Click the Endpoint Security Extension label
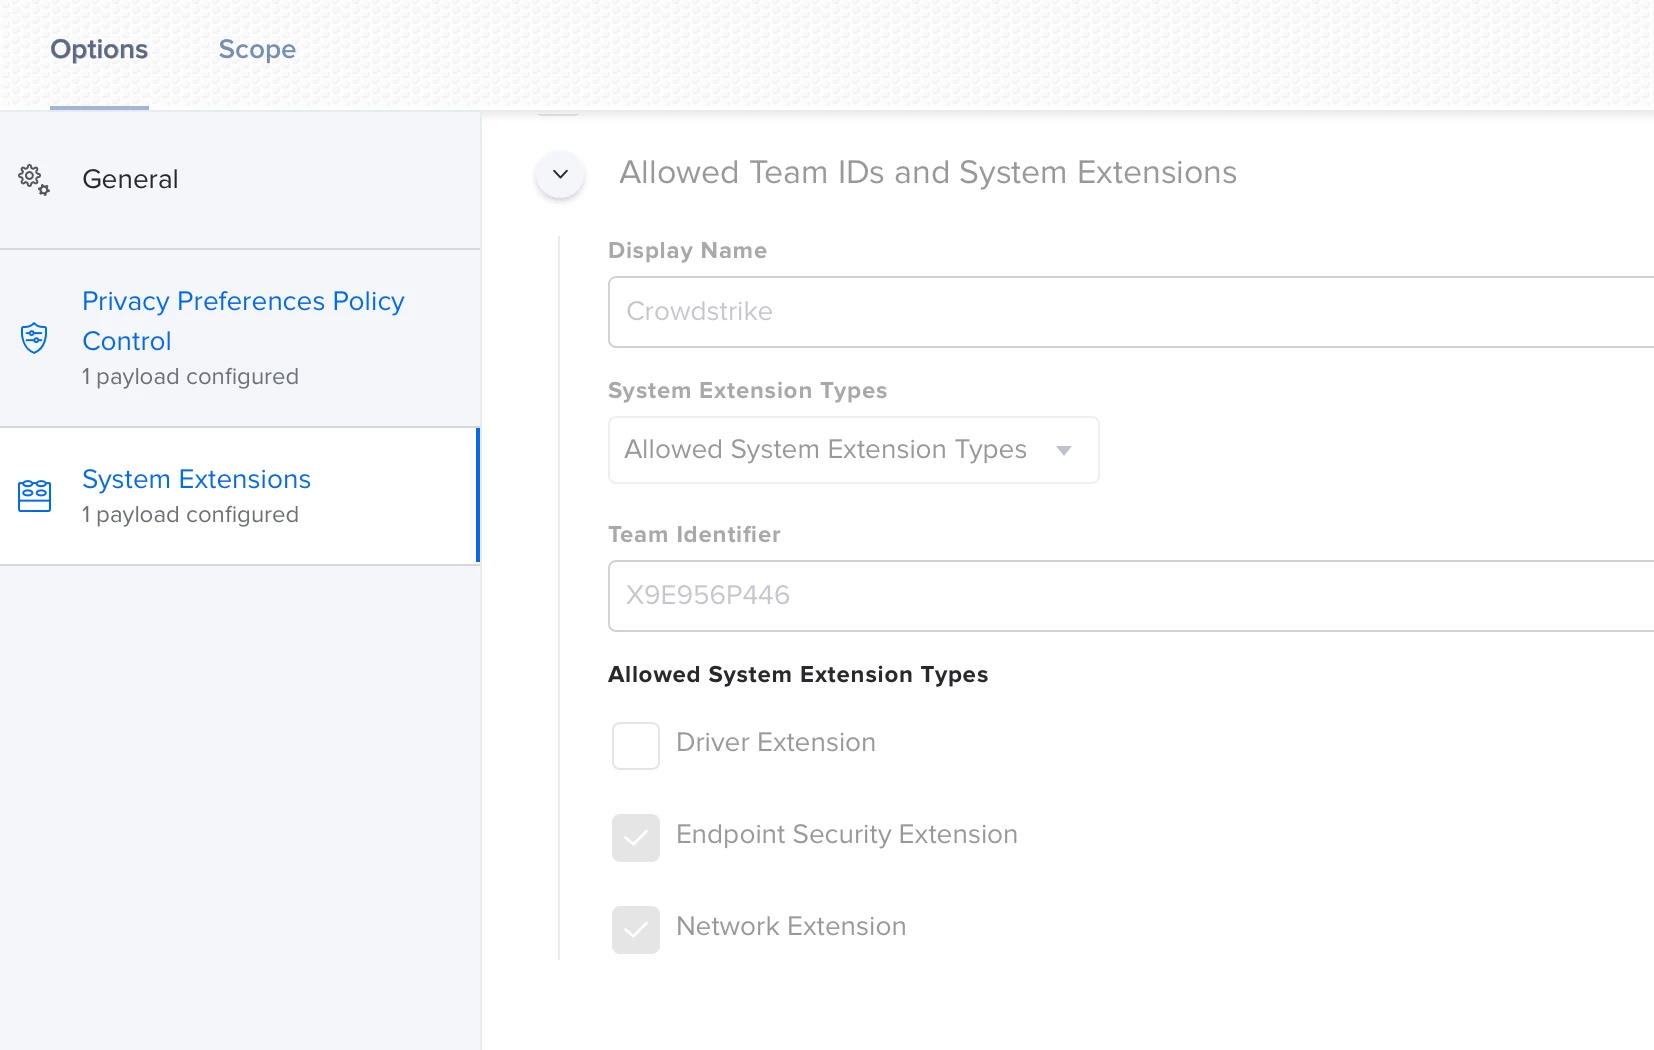This screenshot has height=1050, width=1654. pyautogui.click(x=847, y=835)
